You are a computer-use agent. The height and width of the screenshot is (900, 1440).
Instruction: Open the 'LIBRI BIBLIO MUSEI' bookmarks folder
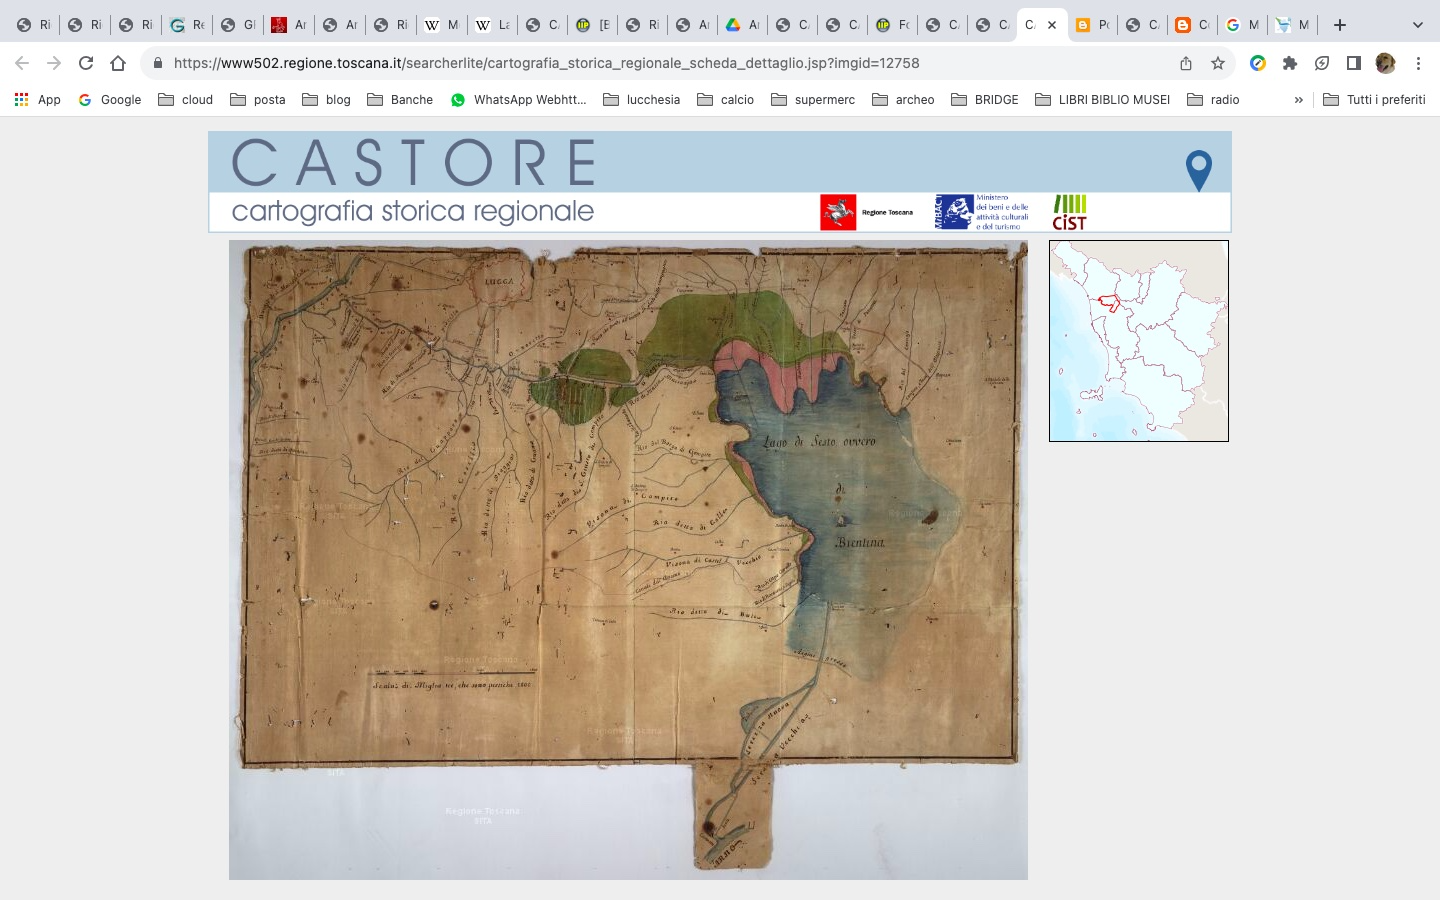(1102, 99)
